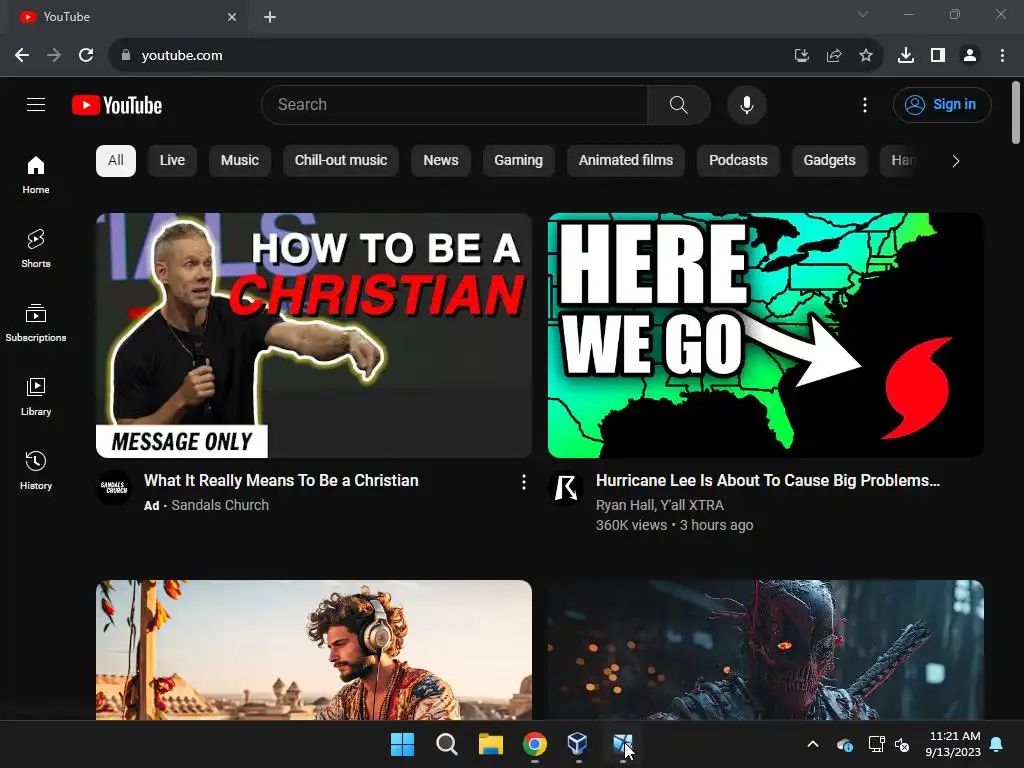
Task: Click the install app icon in address bar
Action: pos(802,56)
